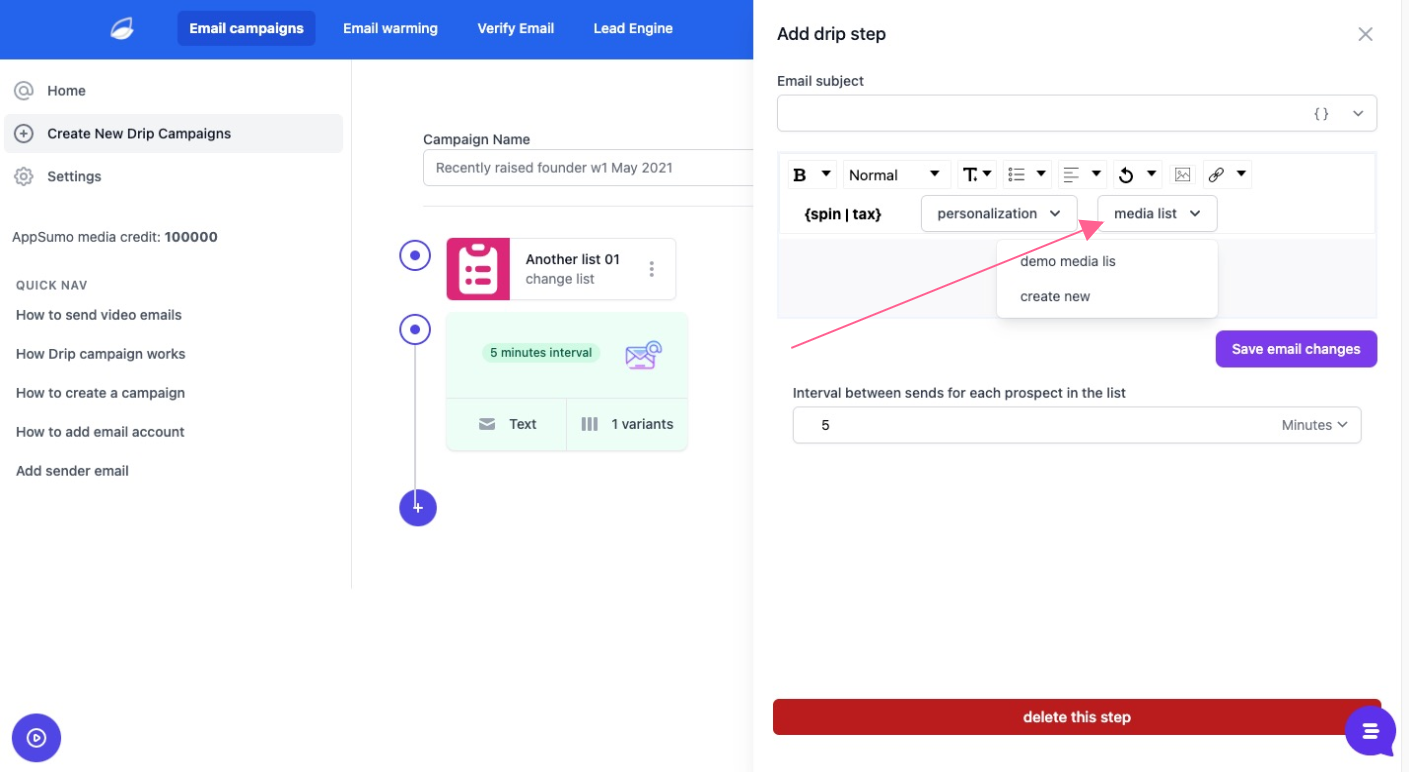1409x772 pixels.
Task: Select 'demo media lis' from media list
Action: coord(1067,261)
